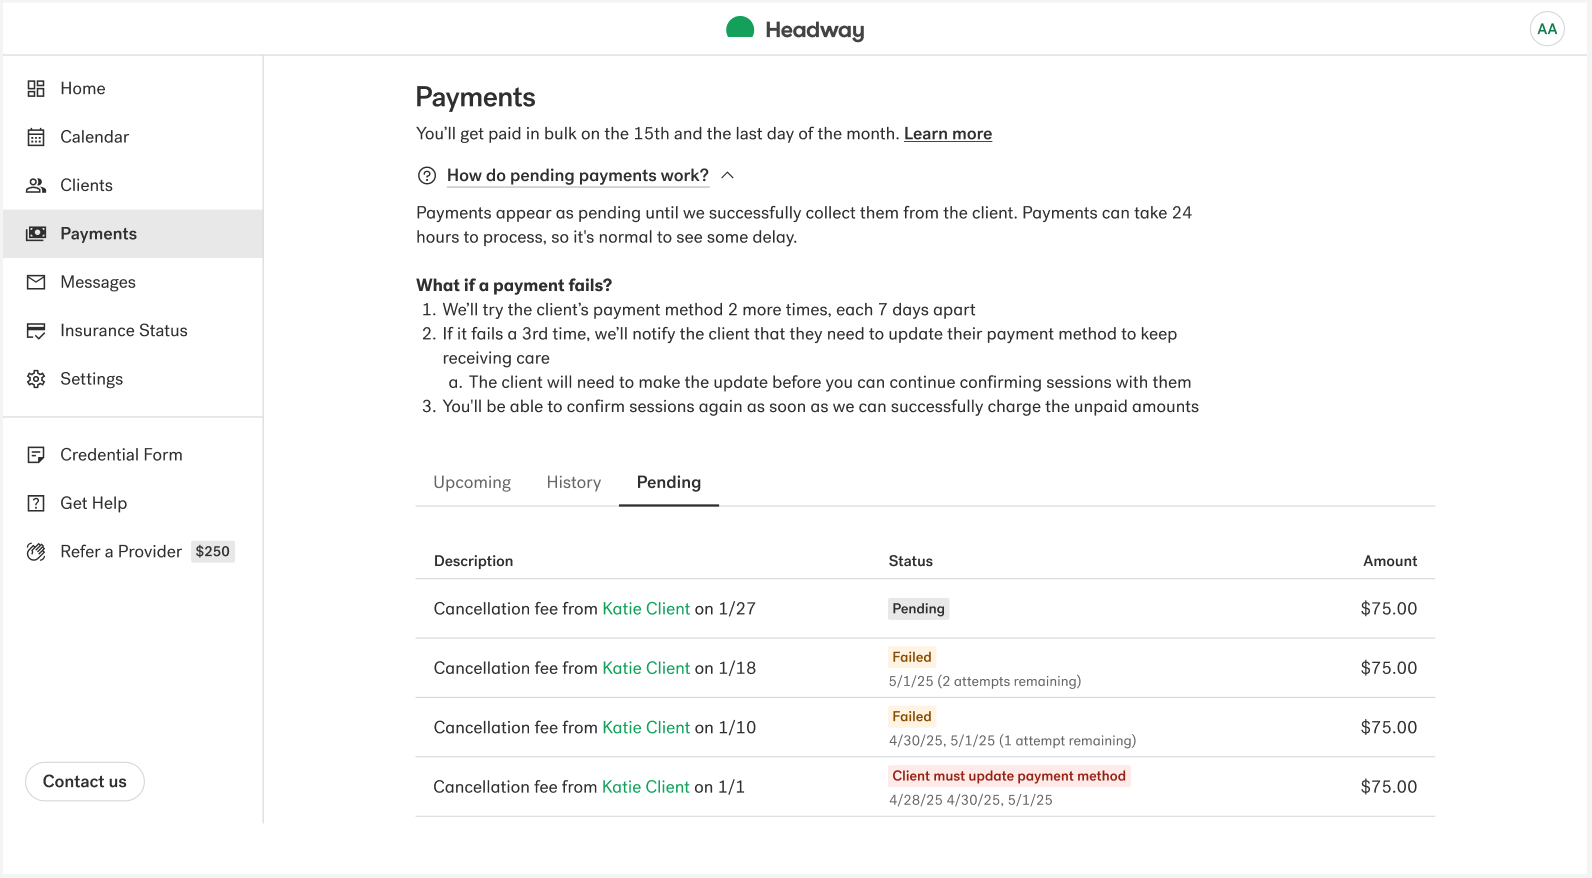The image size is (1592, 878).
Task: Click the Headway logo
Action: click(795, 29)
